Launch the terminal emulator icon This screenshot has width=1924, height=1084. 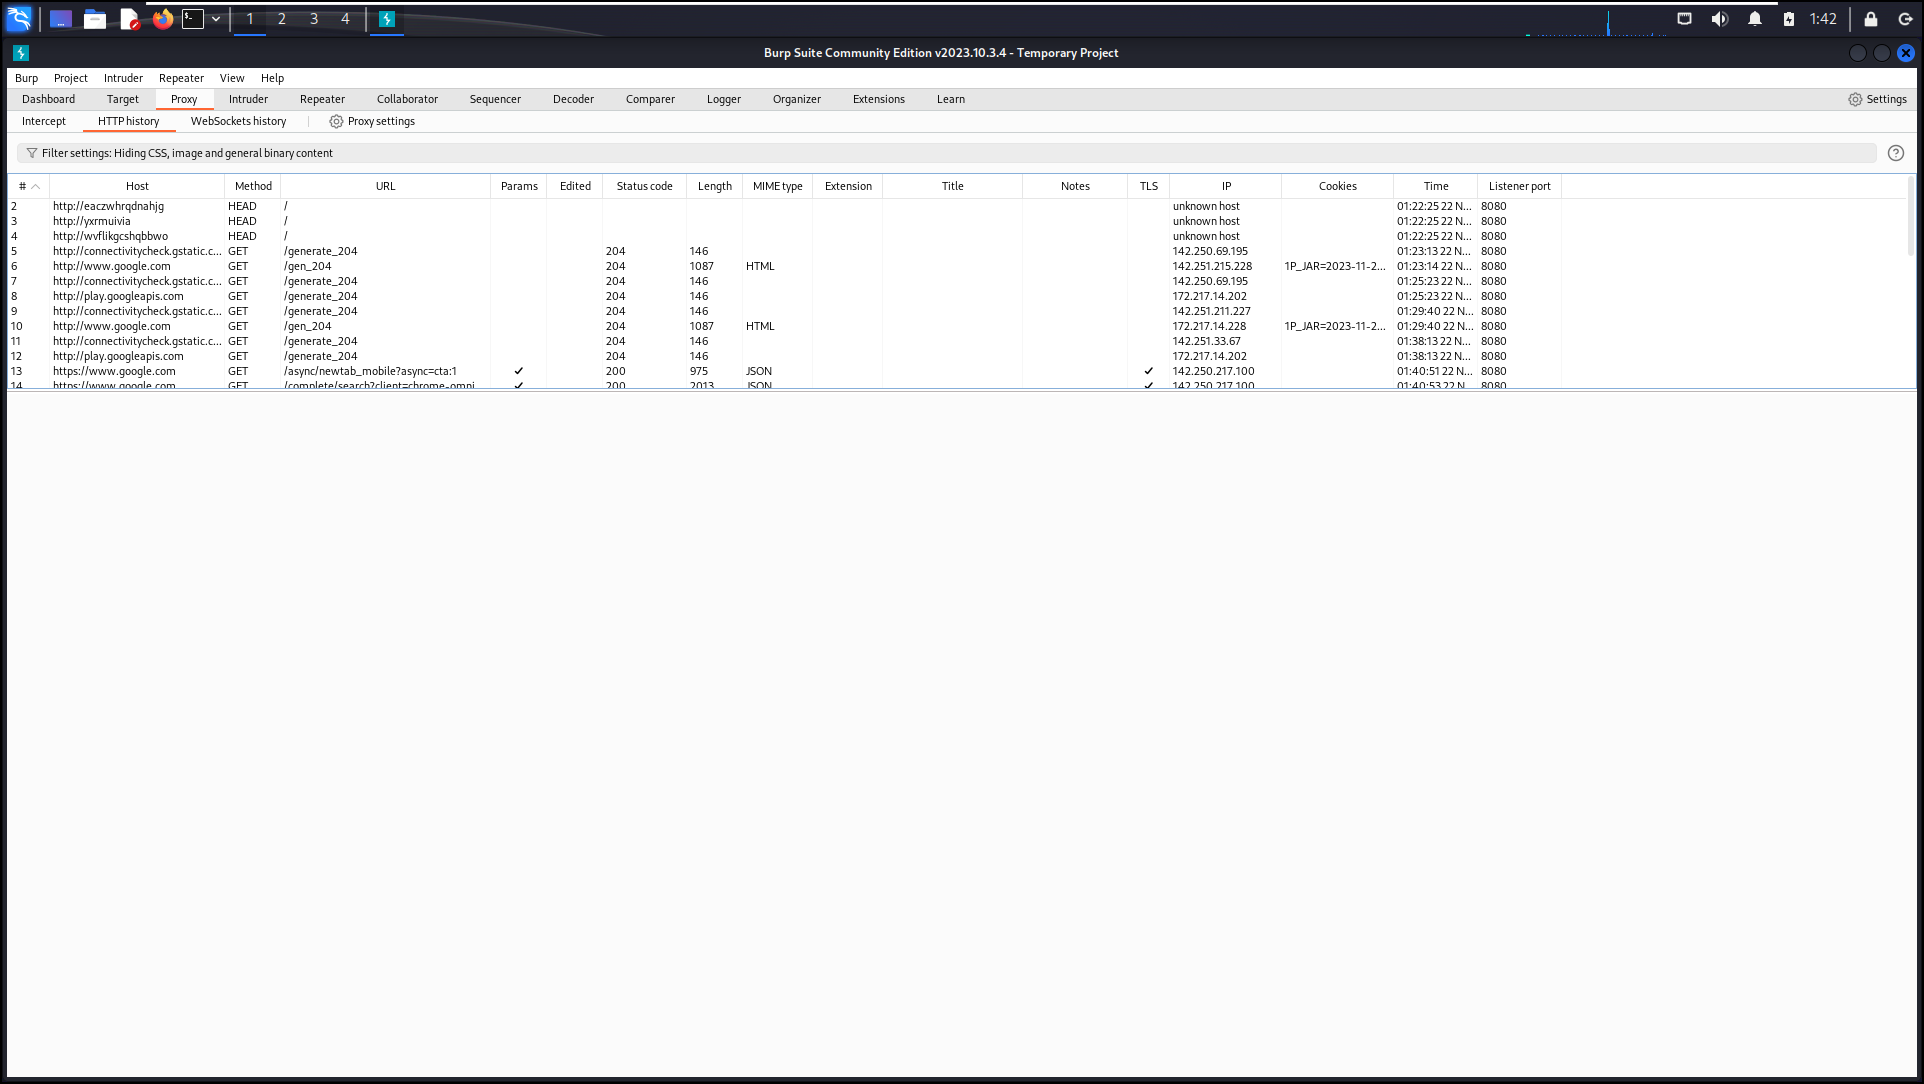(x=193, y=18)
